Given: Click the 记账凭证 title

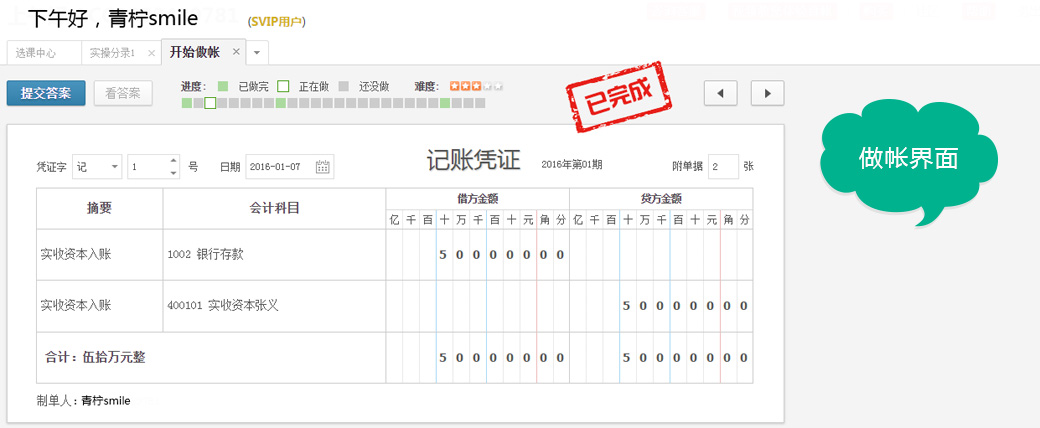Looking at the screenshot, I should coord(474,161).
